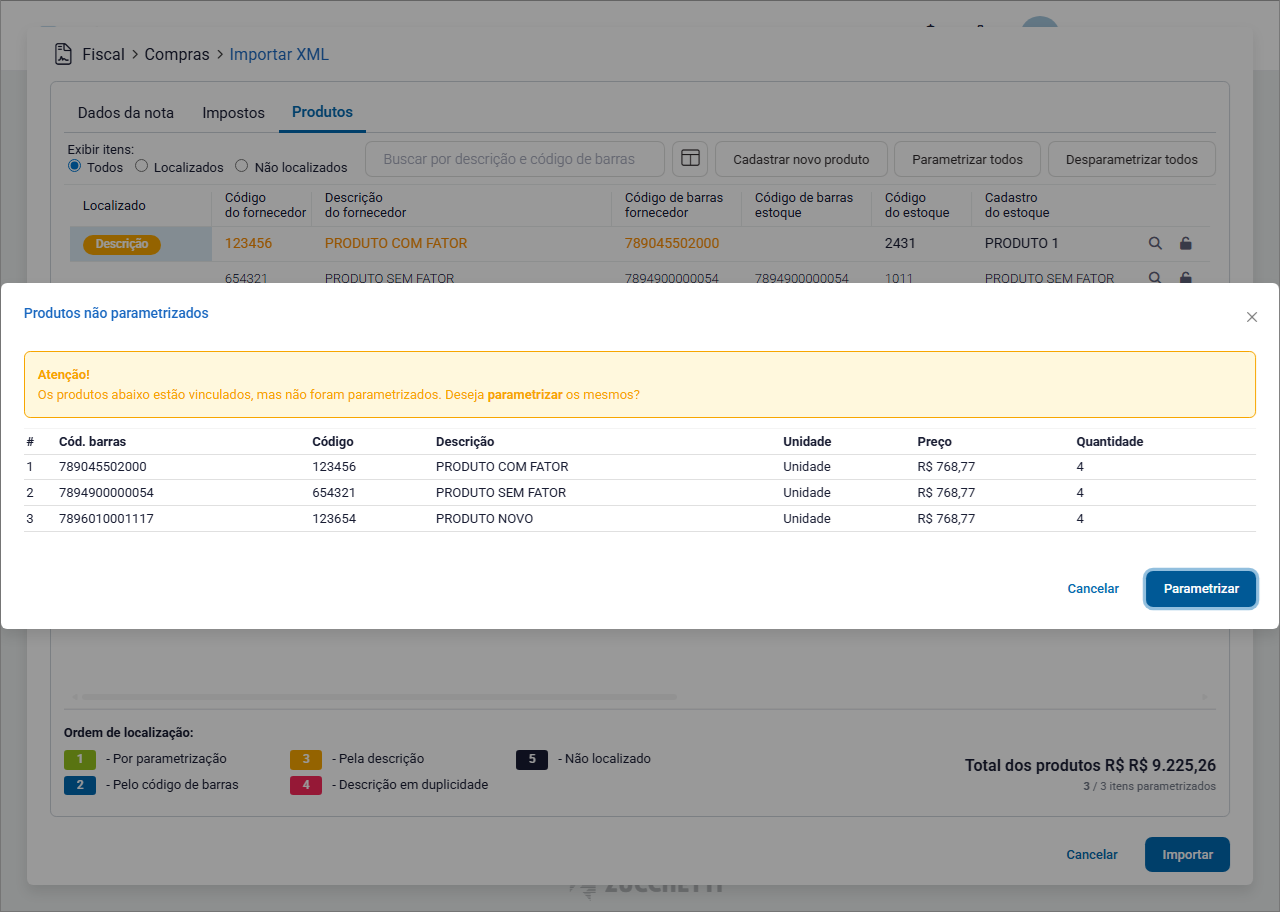Select the Localizados radio option

142,166
